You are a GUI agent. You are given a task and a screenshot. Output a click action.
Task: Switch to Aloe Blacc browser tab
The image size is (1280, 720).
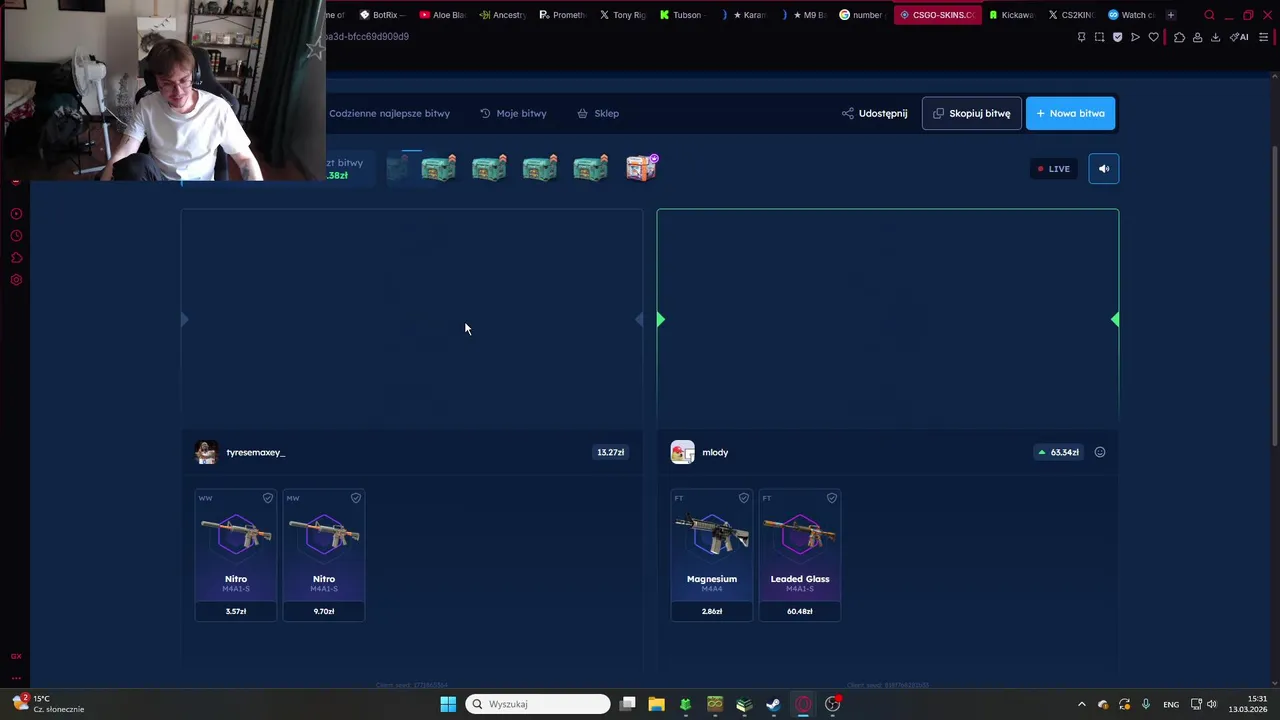[441, 15]
